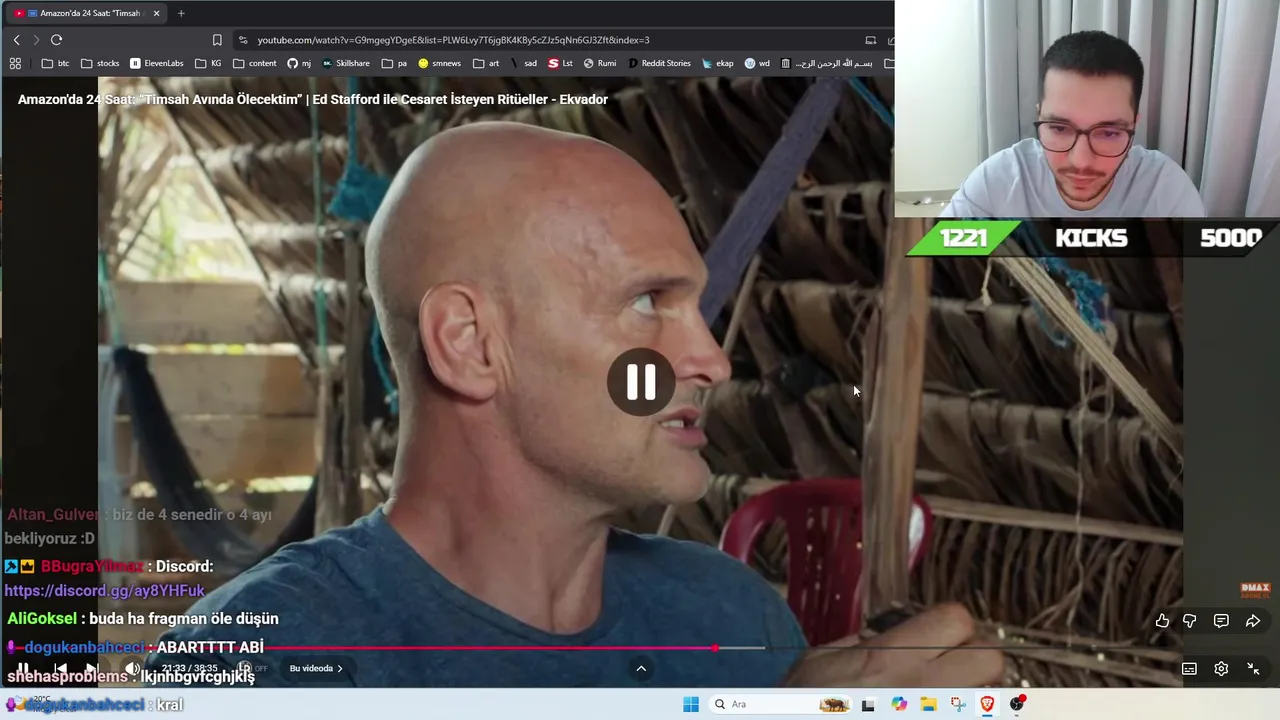Open the Lst bookmark
Screen dimensions: 1280x720
pos(561,63)
